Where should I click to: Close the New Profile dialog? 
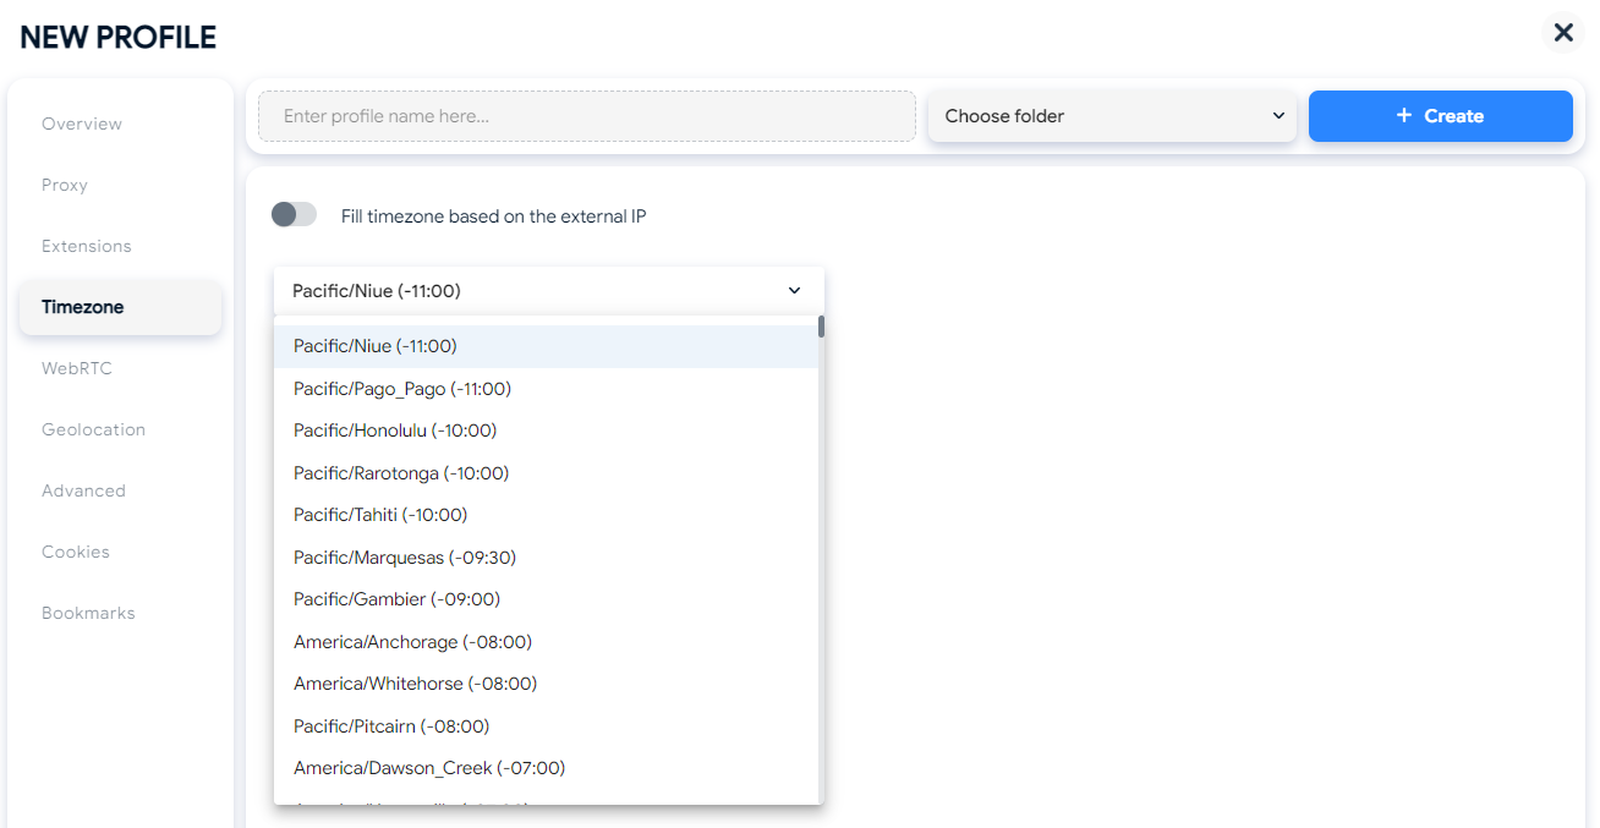point(1563,33)
